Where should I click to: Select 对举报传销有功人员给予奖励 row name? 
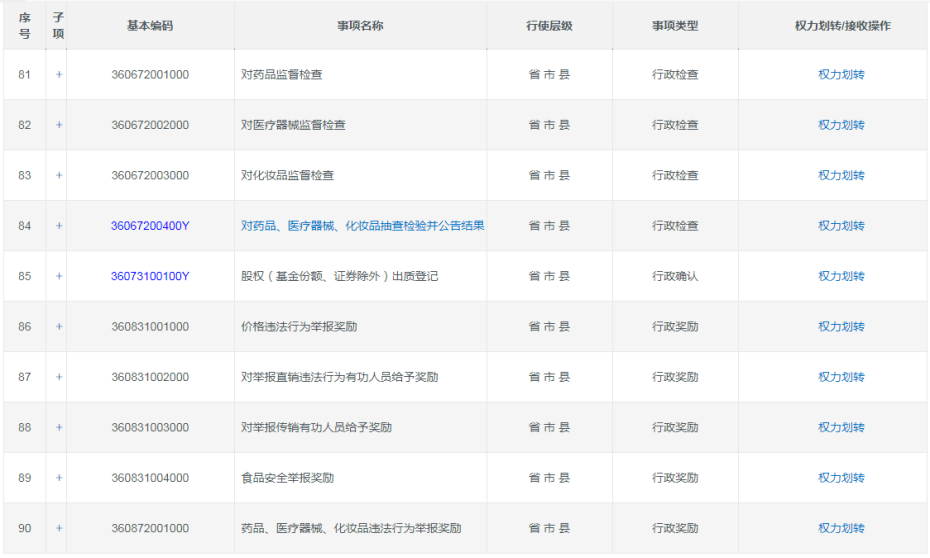[x=316, y=428]
